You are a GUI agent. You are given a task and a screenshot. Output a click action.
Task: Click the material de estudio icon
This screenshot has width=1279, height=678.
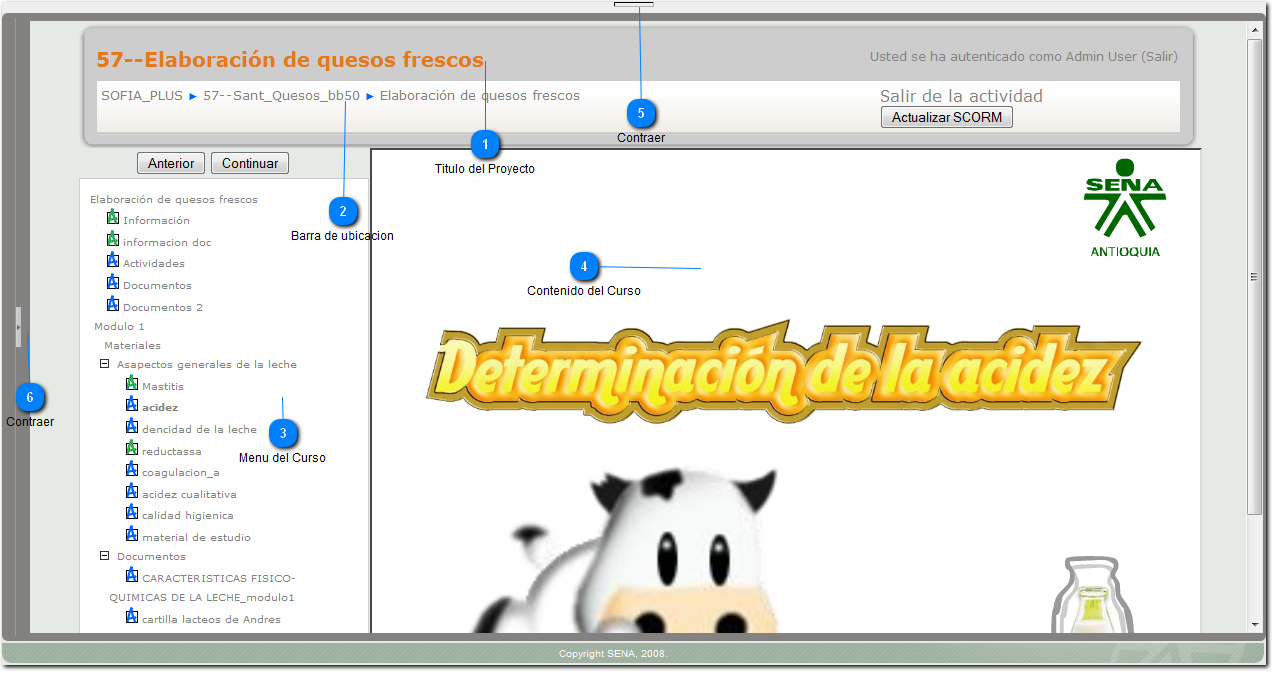(131, 533)
